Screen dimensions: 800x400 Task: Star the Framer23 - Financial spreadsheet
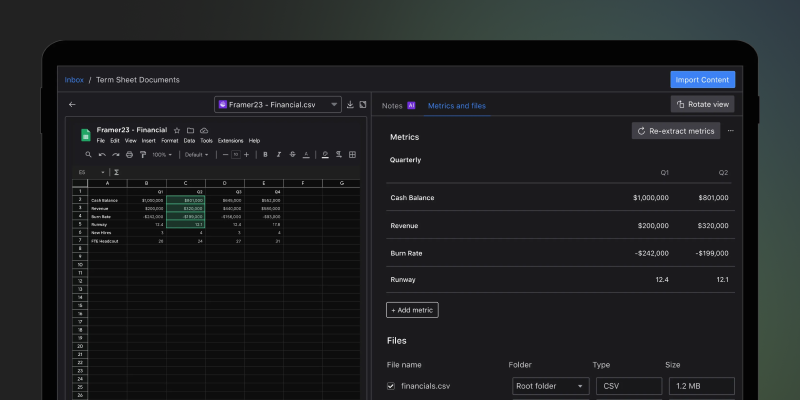pos(177,131)
